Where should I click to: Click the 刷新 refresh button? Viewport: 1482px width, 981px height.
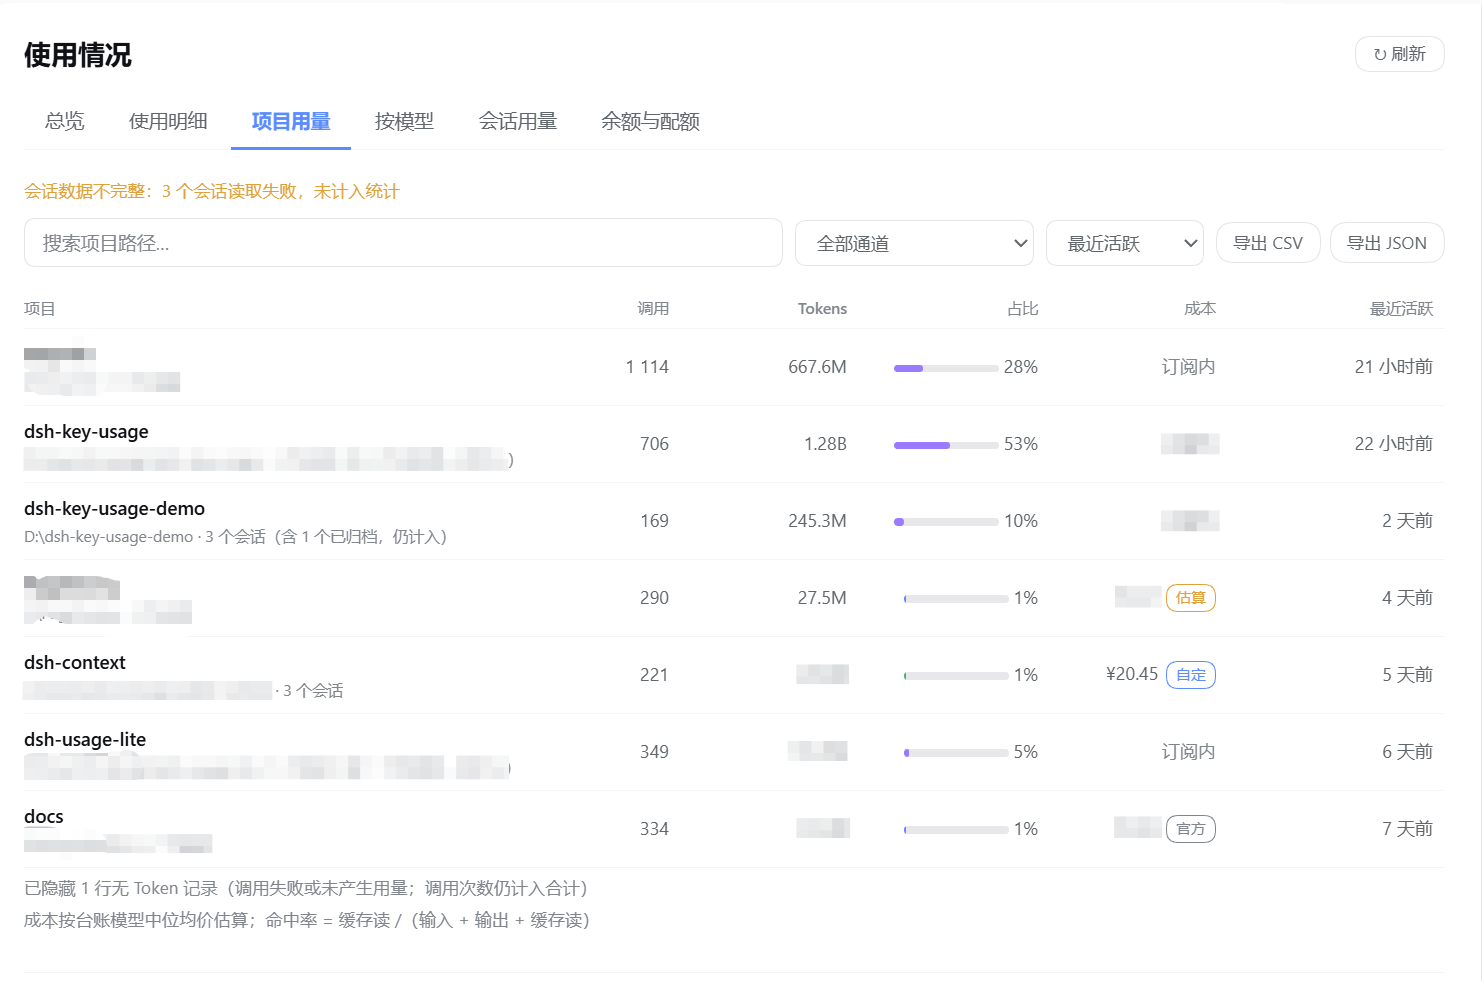click(x=1399, y=54)
